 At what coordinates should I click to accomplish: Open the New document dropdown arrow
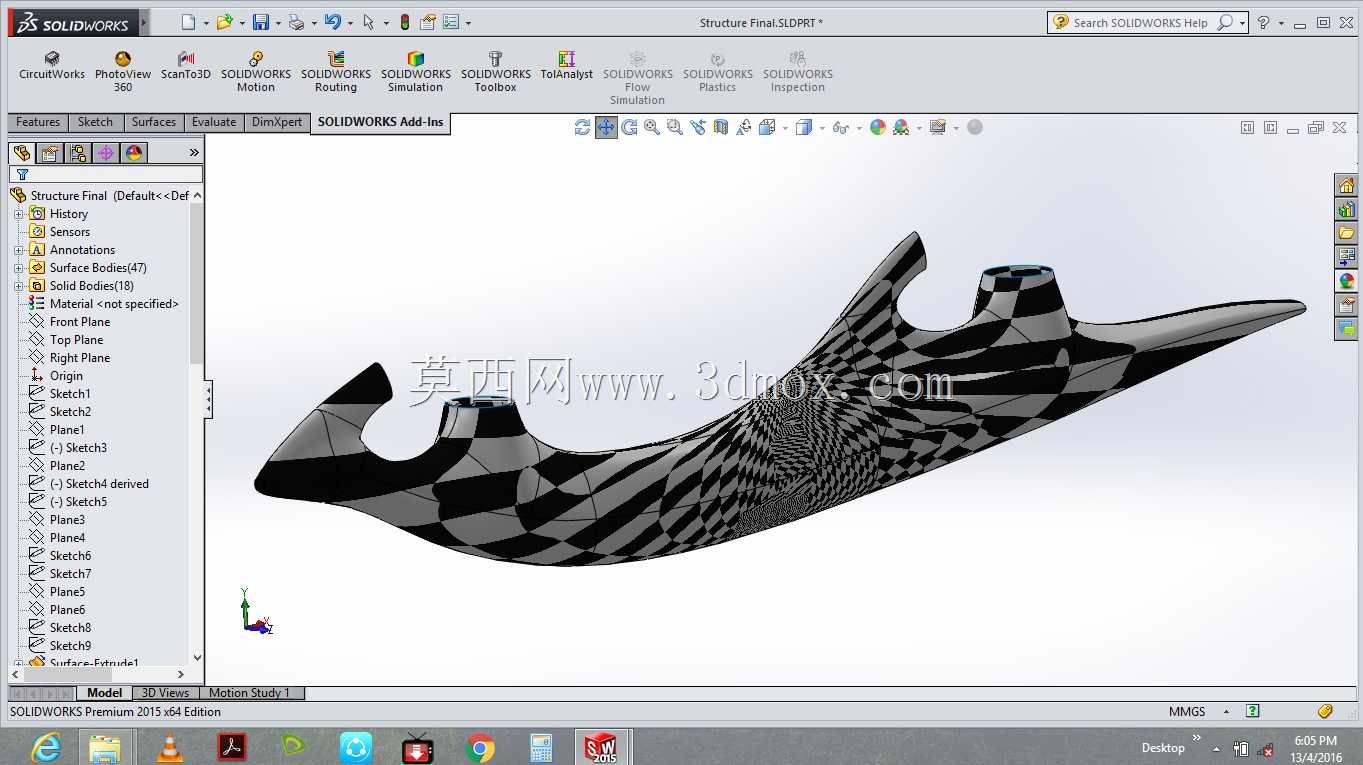[206, 23]
